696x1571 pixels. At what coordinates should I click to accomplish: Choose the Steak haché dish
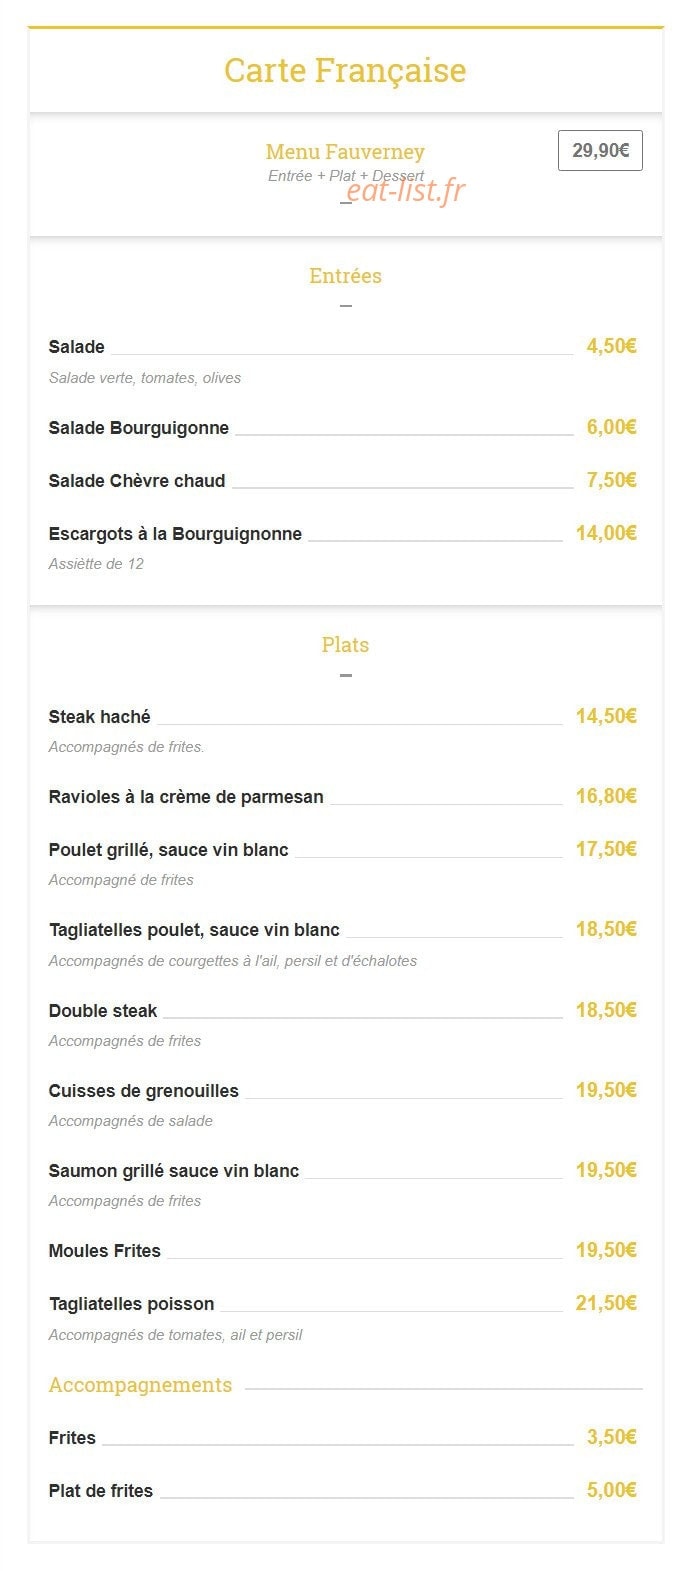coord(100,717)
